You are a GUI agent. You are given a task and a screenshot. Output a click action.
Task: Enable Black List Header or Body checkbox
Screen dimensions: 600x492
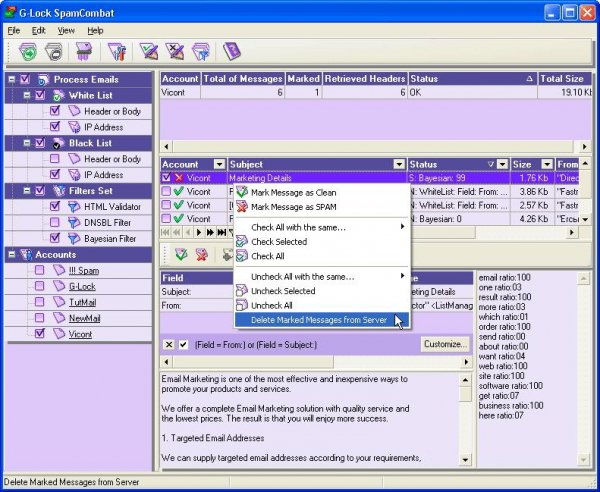coord(55,158)
